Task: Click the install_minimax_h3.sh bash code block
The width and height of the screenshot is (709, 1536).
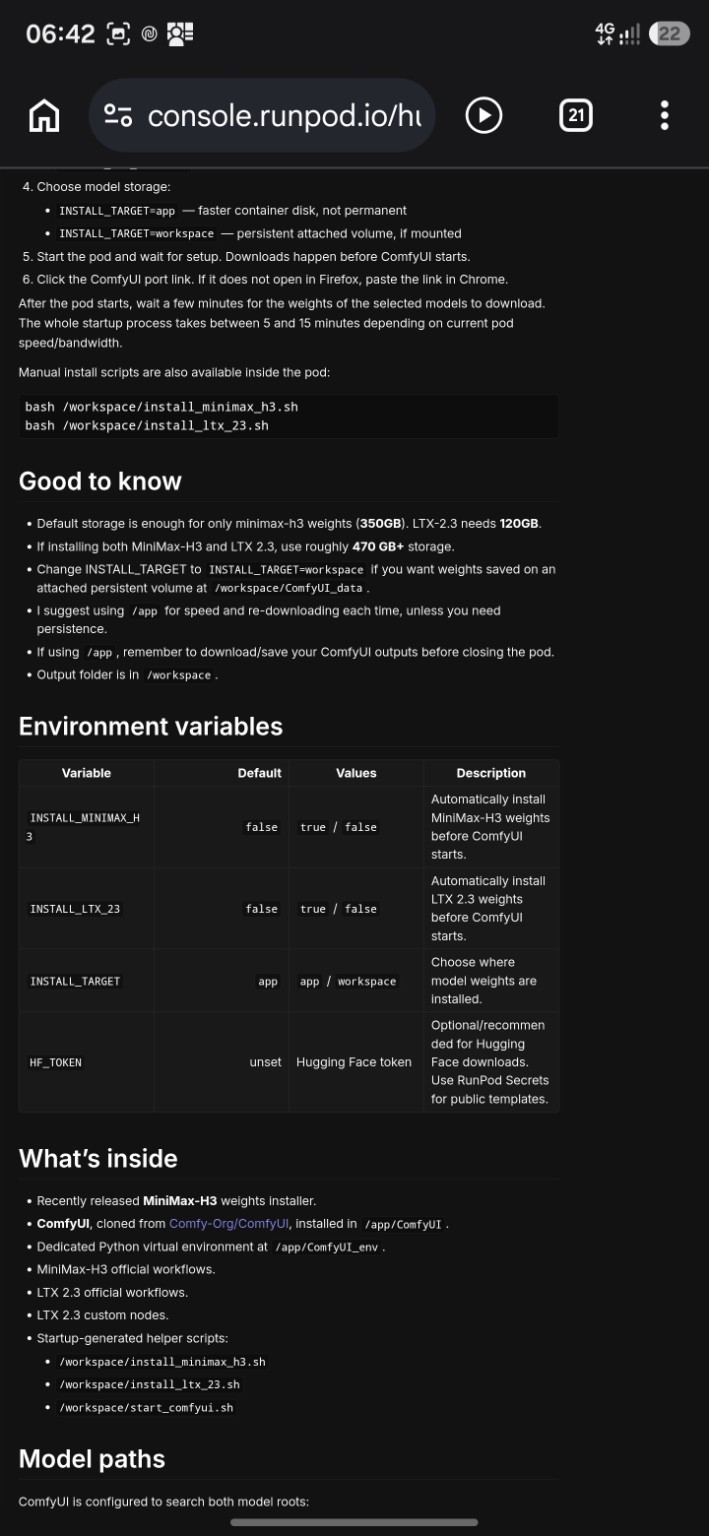Action: 289,416
